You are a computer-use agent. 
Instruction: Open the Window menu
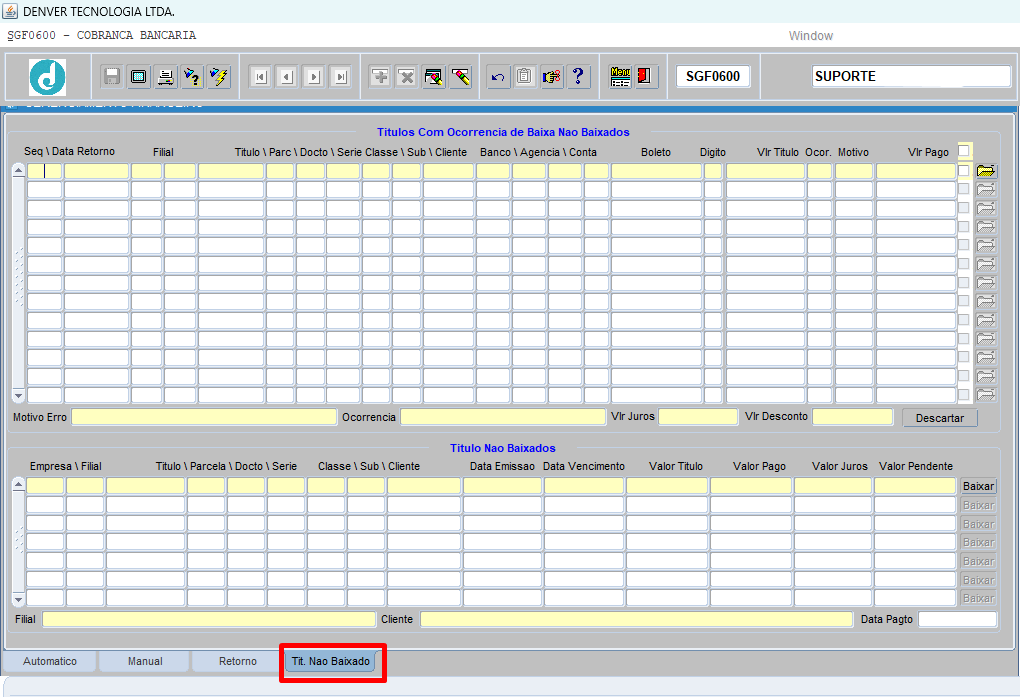click(x=811, y=36)
